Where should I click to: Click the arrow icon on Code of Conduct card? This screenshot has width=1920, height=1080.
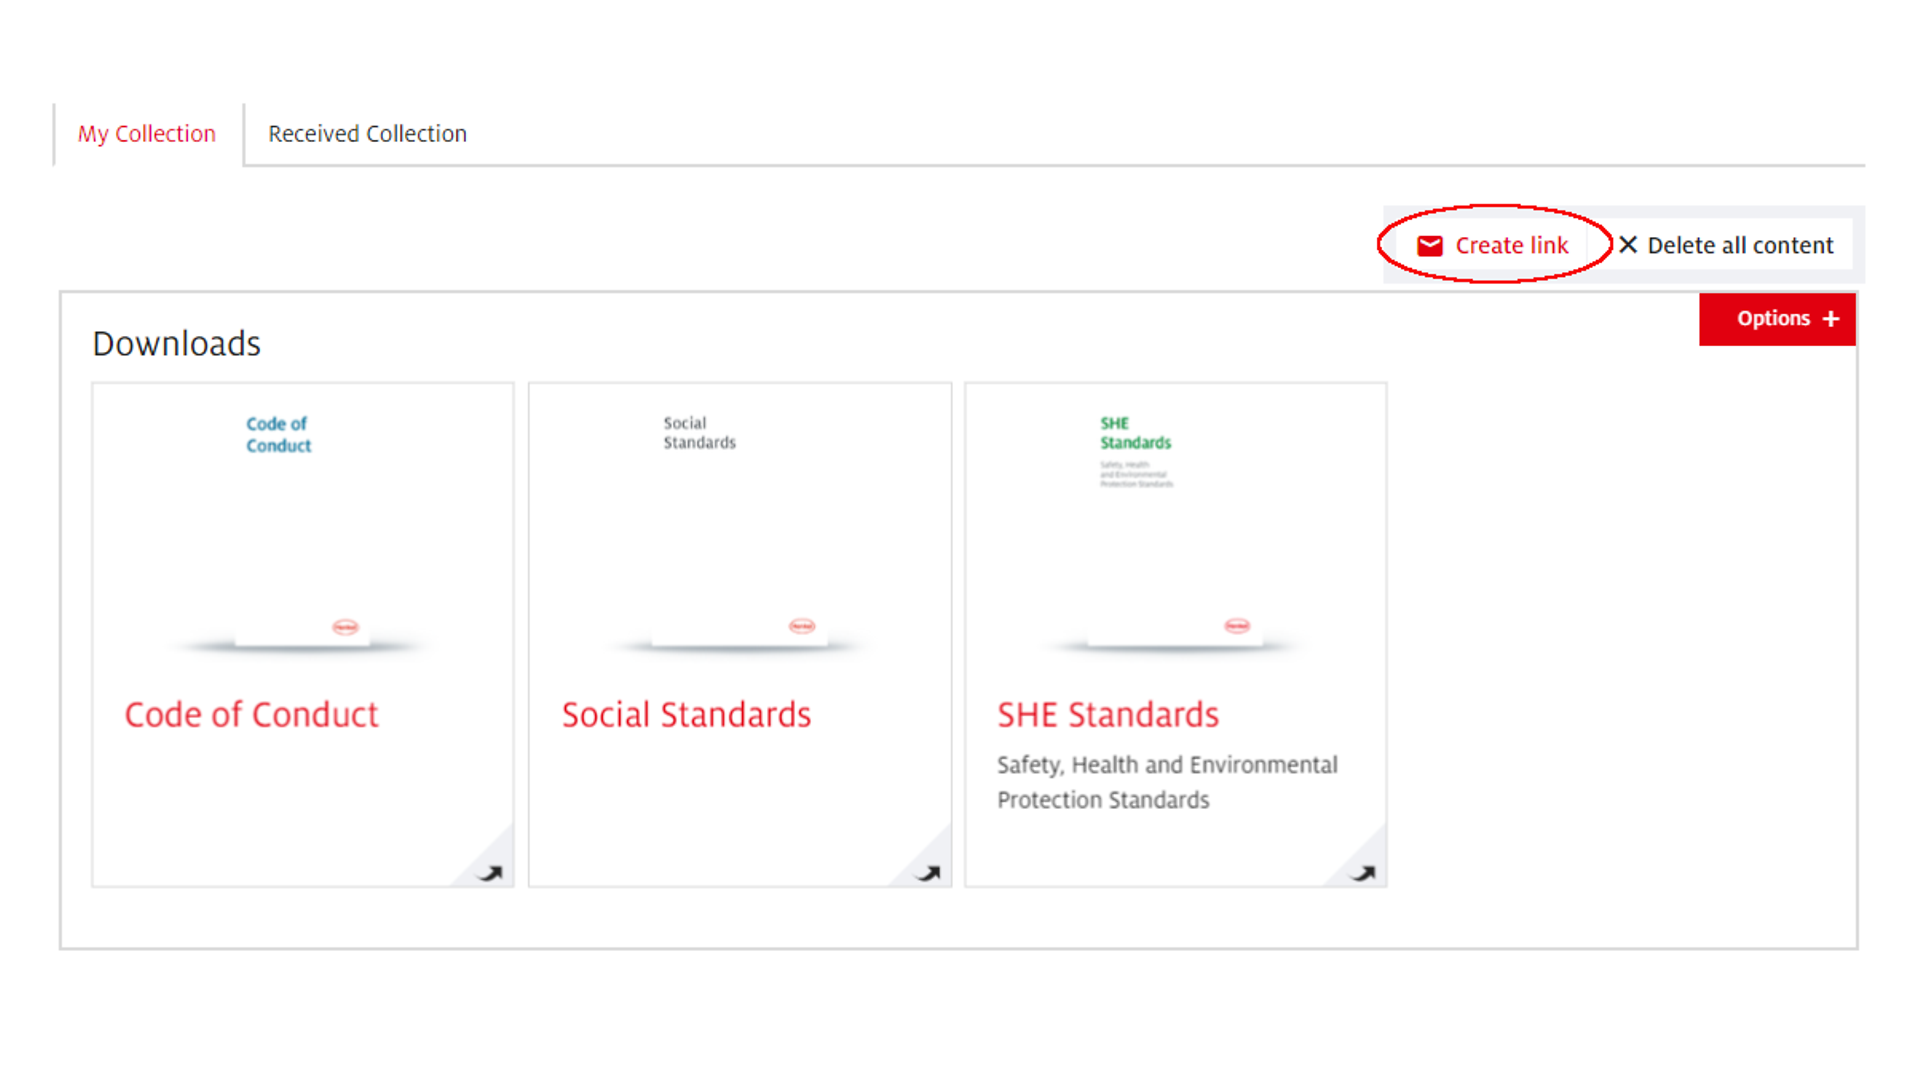point(490,873)
